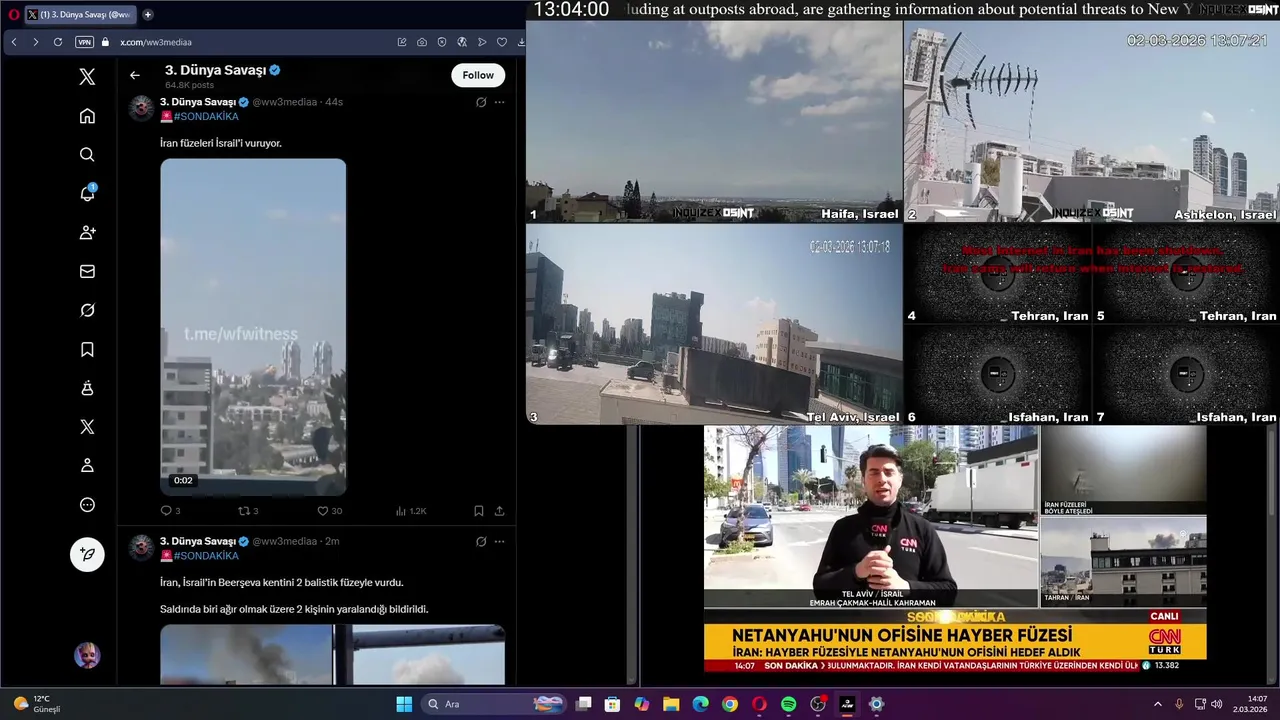The height and width of the screenshot is (720, 1280).
Task: Open Spotify from taskbar
Action: click(x=788, y=704)
